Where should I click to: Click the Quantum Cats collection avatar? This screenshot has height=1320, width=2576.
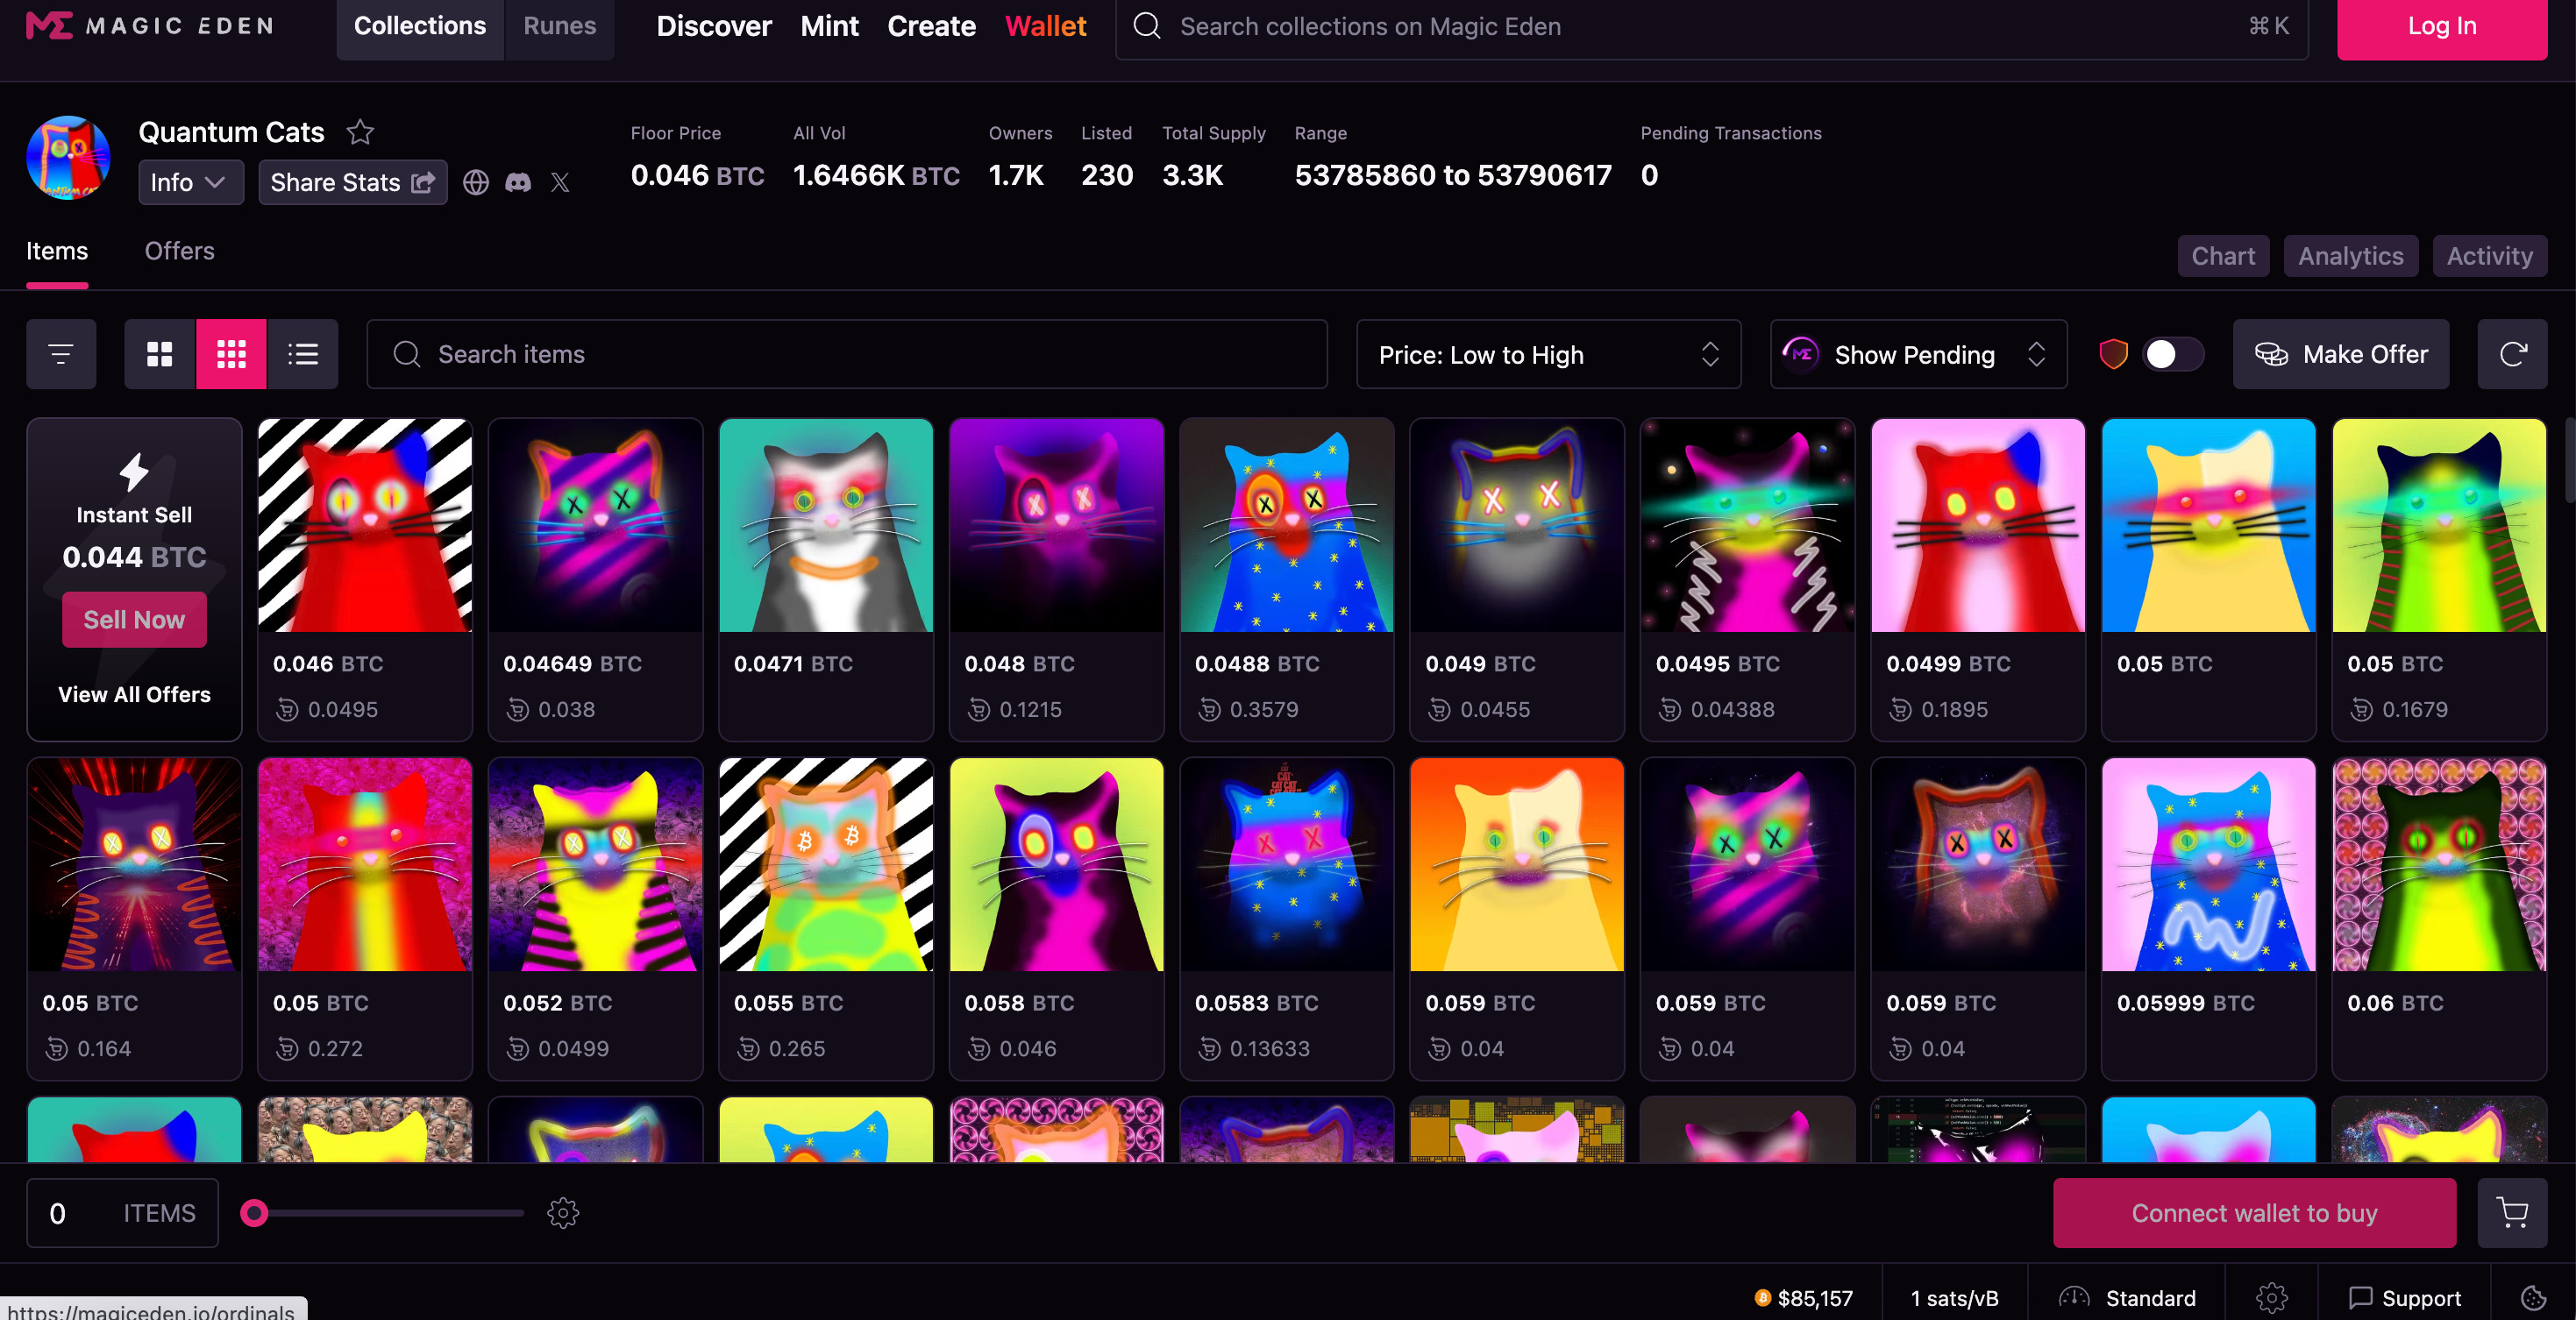68,158
